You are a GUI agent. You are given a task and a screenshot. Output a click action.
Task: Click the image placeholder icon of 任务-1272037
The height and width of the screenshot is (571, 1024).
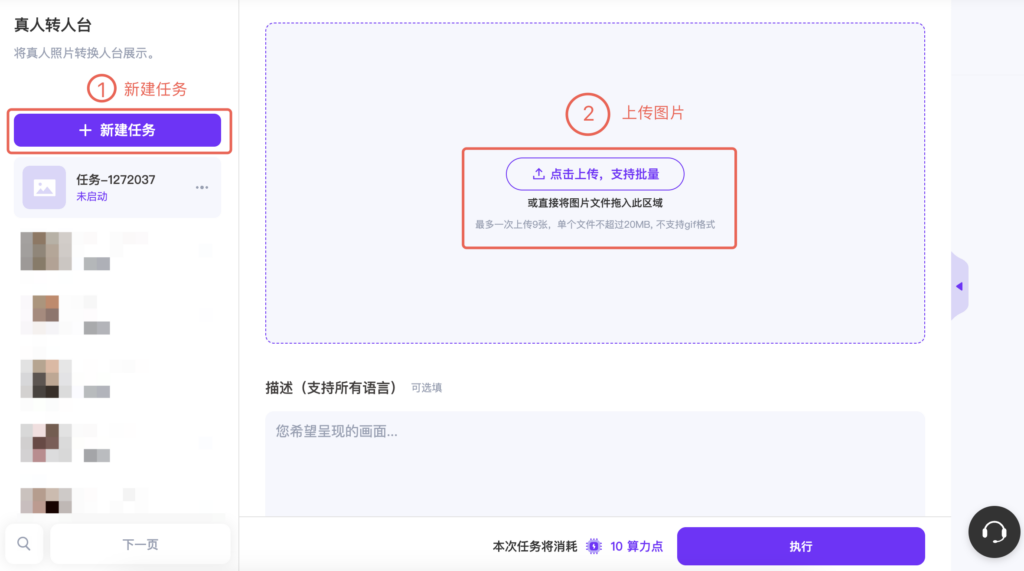tap(44, 187)
